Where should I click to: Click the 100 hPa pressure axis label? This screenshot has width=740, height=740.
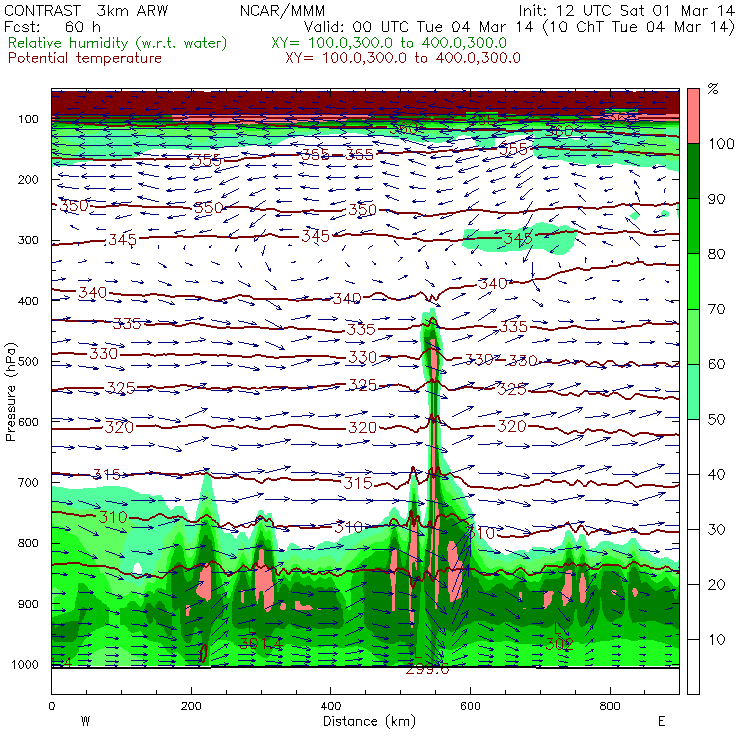28,119
